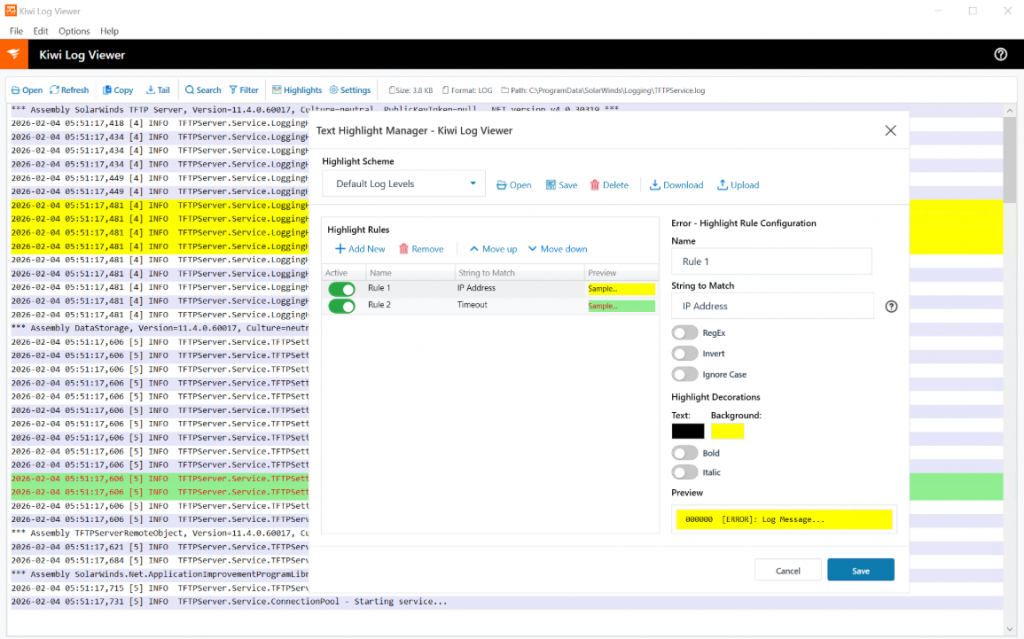Screen dimensions: 1024x639
Task: Open a log file from main toolbar
Action: click(x=27, y=90)
